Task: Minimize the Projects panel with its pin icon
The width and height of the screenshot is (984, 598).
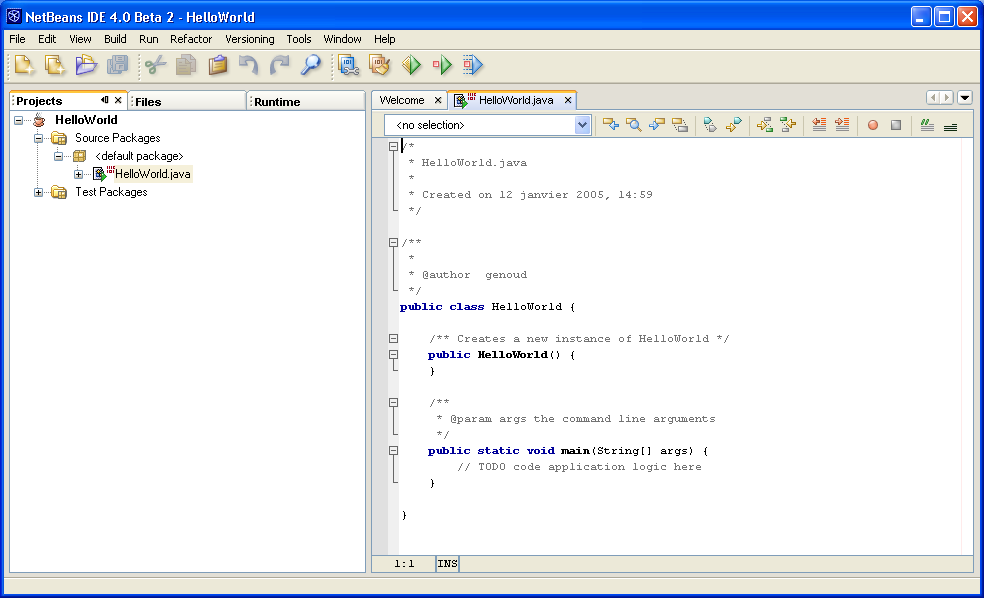Action: [104, 100]
